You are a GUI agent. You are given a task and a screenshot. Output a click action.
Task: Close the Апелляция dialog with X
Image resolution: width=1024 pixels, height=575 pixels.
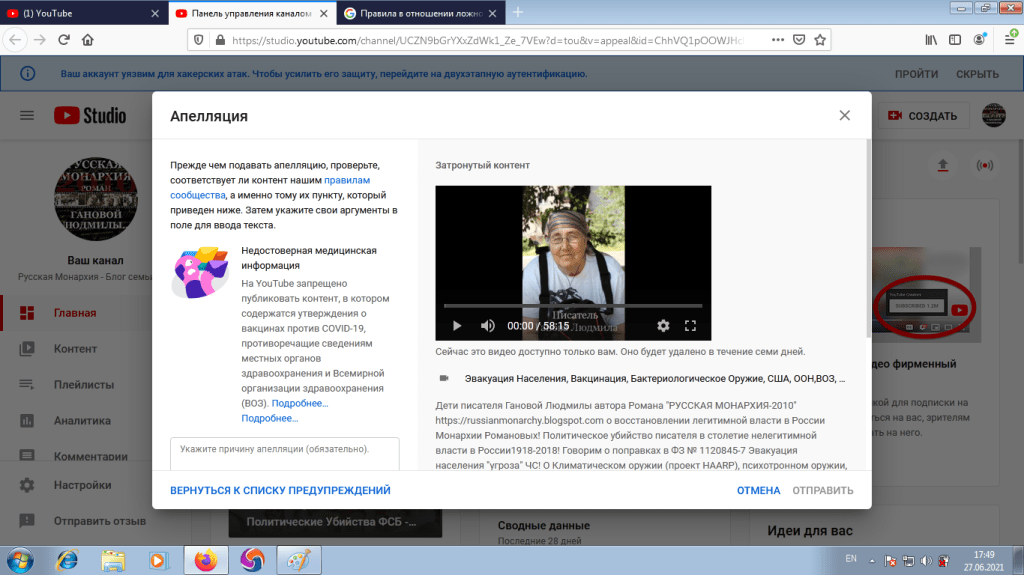pos(845,115)
